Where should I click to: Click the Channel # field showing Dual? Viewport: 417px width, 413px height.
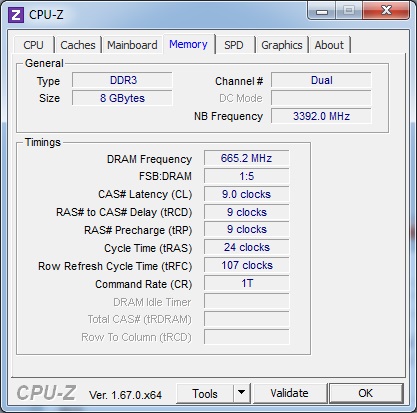[x=321, y=80]
